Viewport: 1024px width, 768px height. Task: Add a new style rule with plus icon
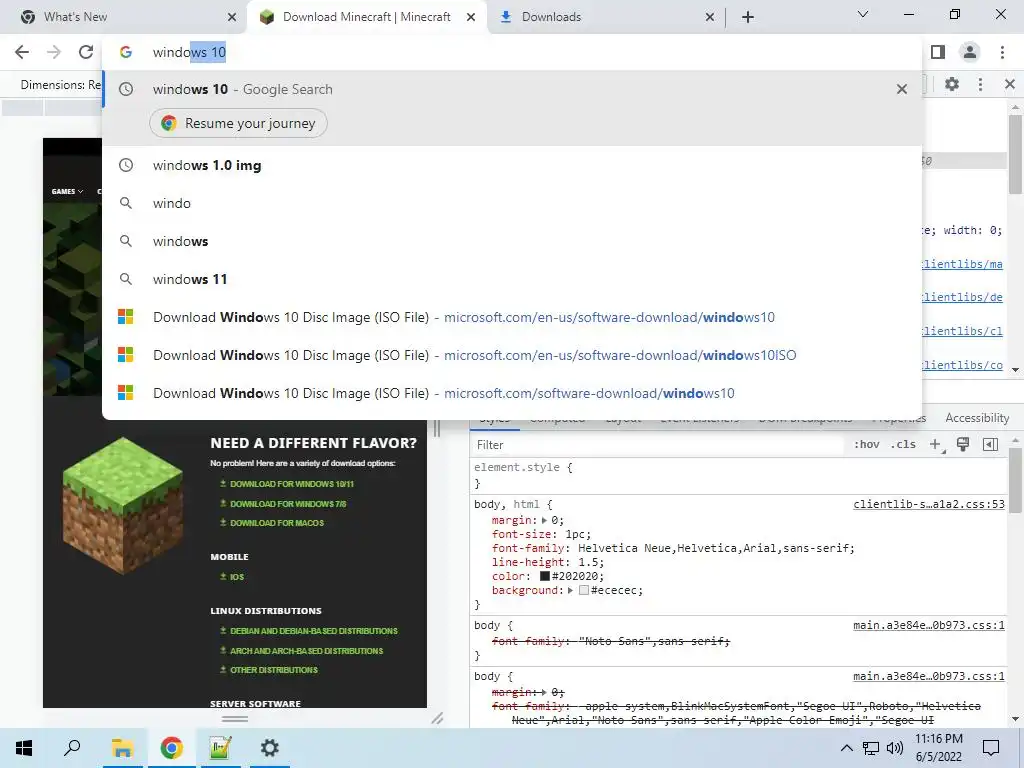pos(936,445)
